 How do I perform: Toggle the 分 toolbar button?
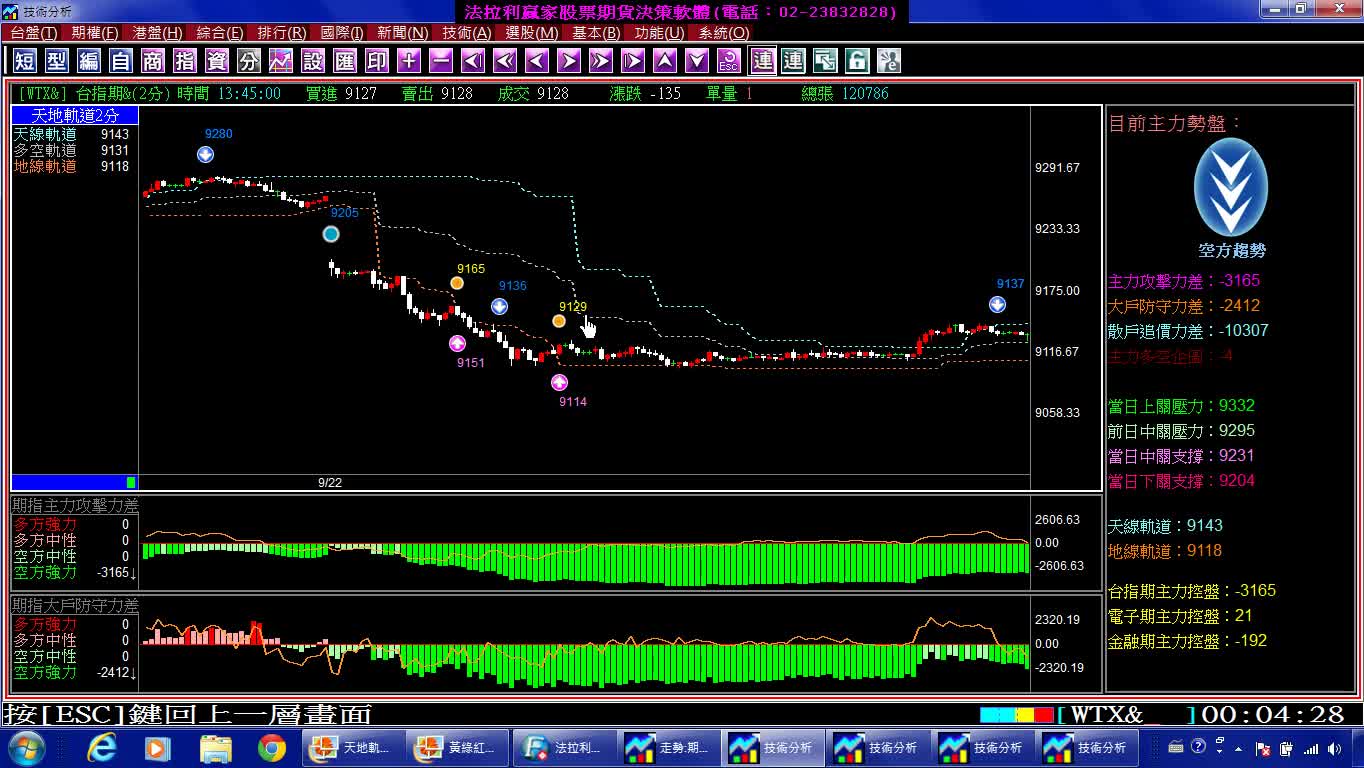(x=249, y=61)
